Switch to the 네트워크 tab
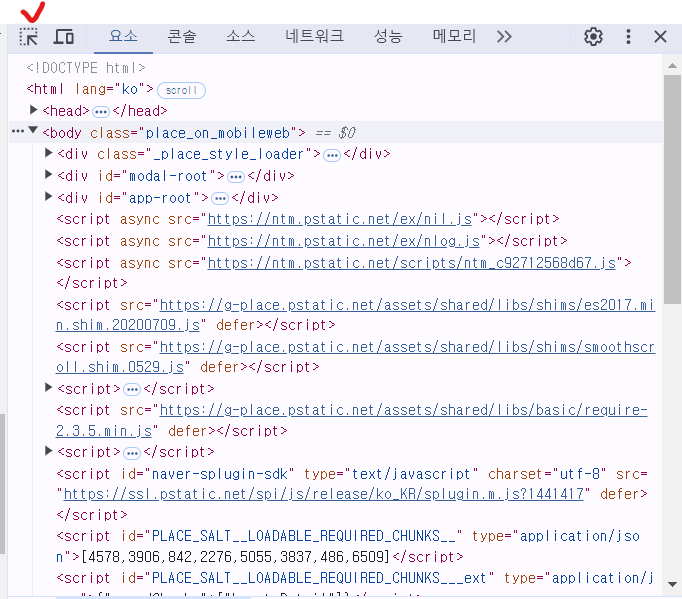 point(314,36)
